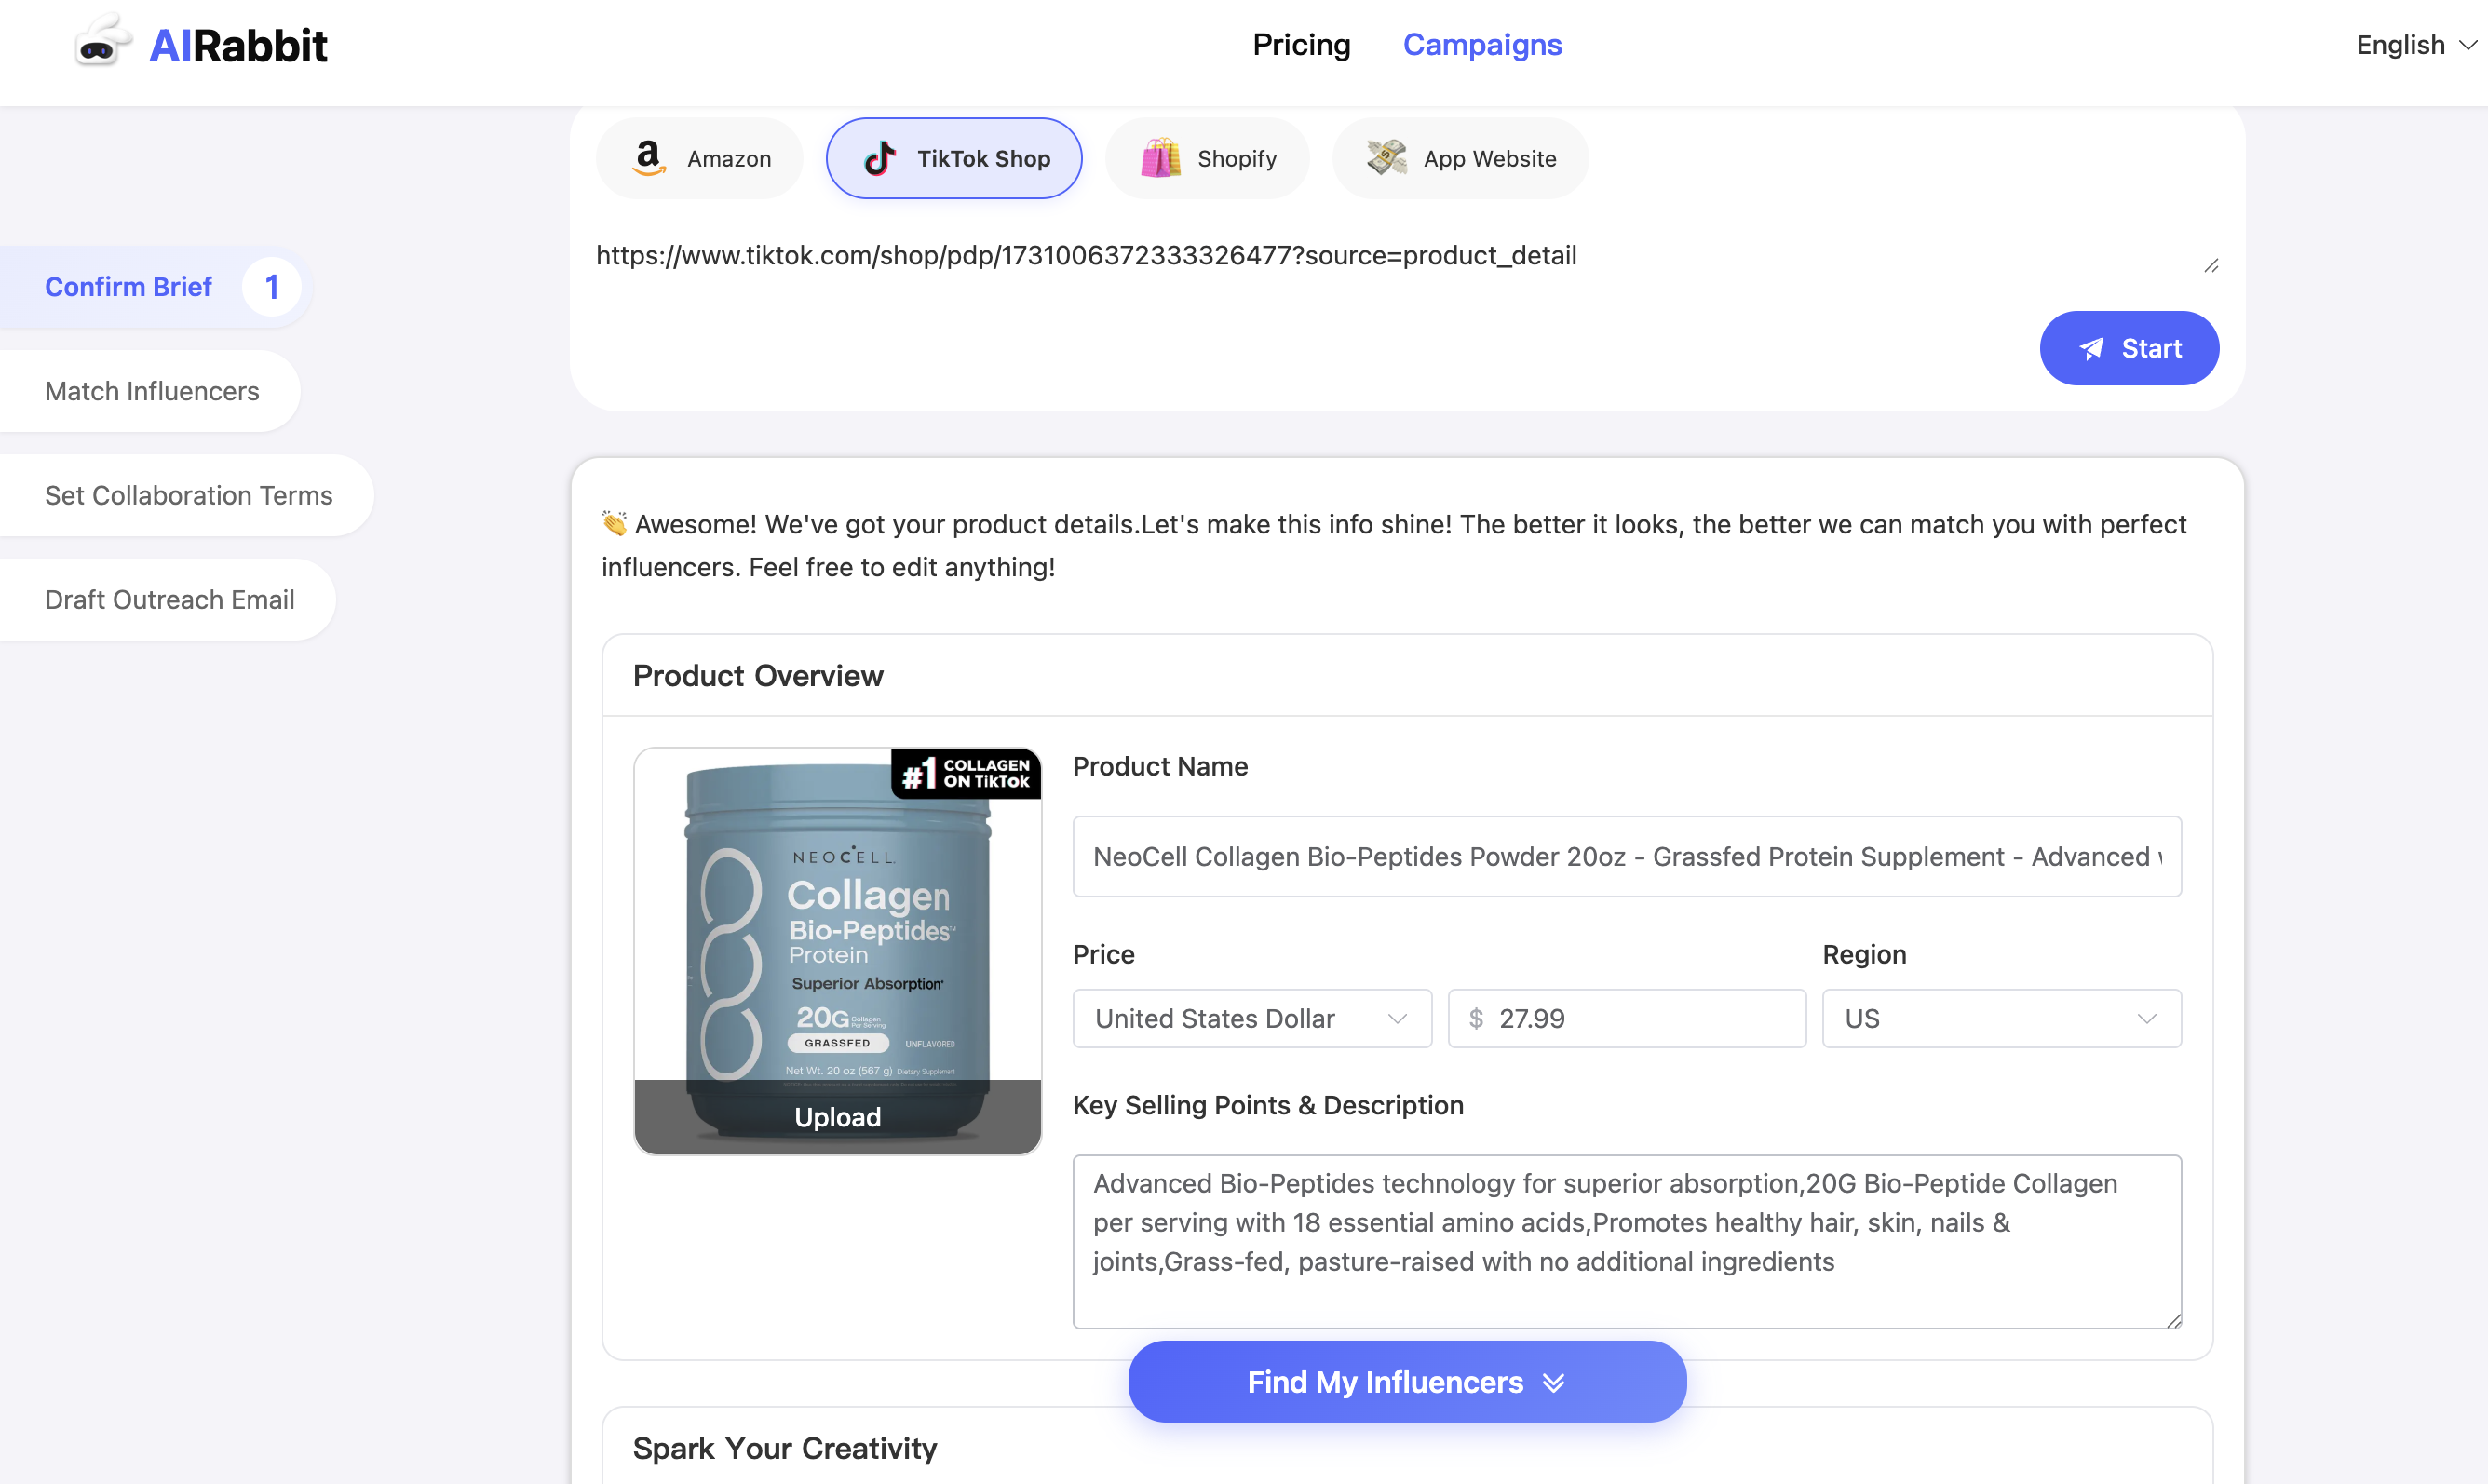Click the TikTok Shop music note icon
The height and width of the screenshot is (1484, 2488).
(878, 157)
